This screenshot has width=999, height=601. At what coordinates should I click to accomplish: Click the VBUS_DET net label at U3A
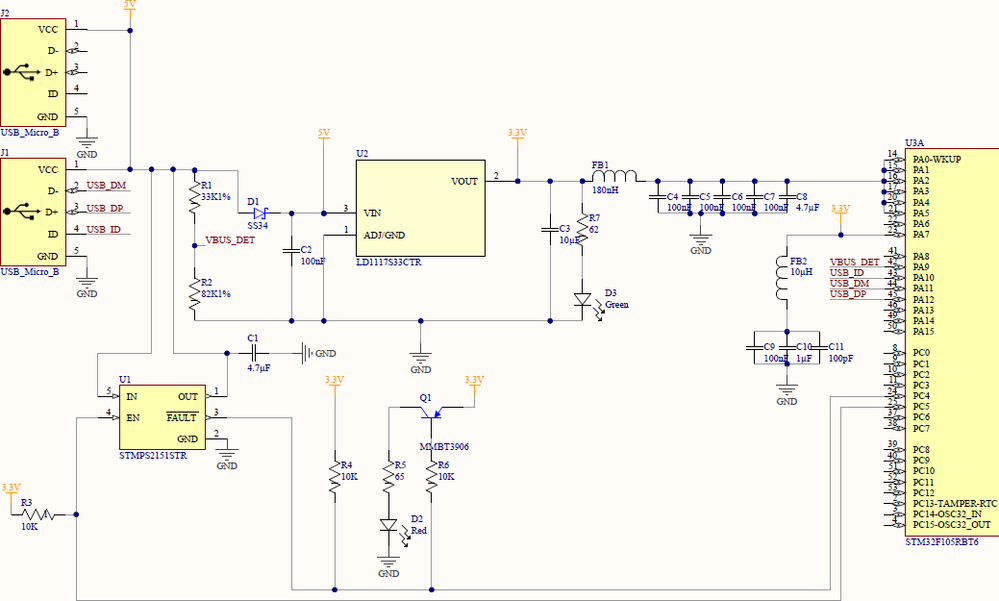tap(854, 262)
